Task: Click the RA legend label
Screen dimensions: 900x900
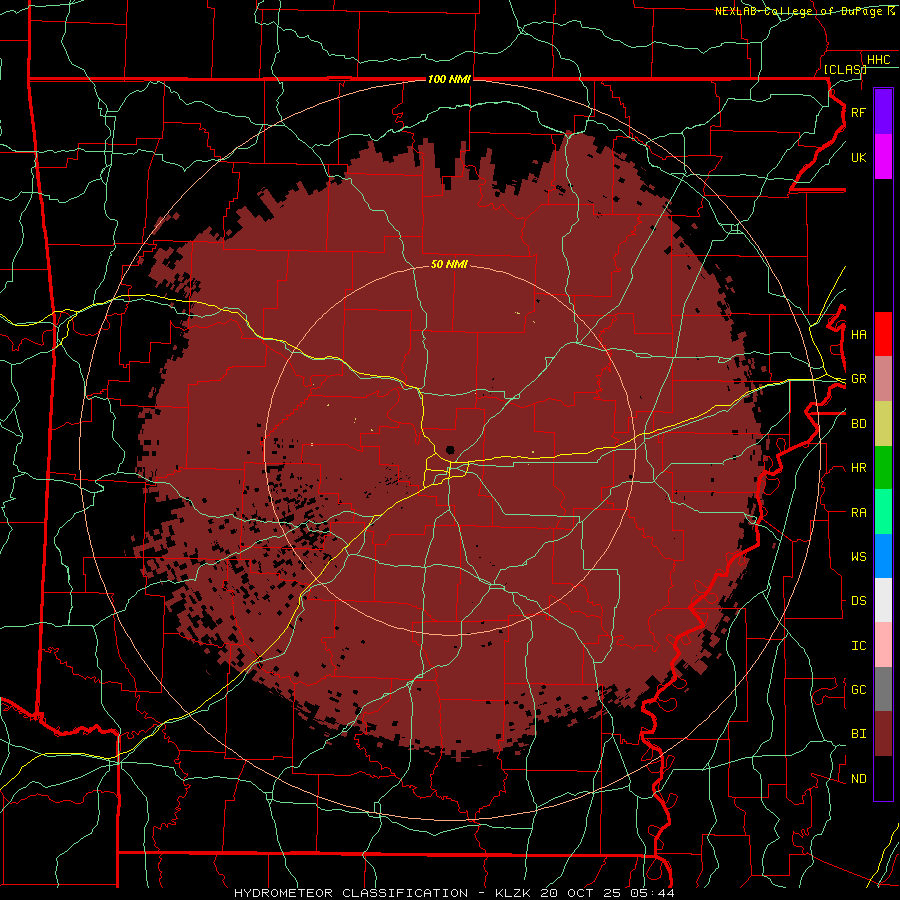Action: click(858, 512)
